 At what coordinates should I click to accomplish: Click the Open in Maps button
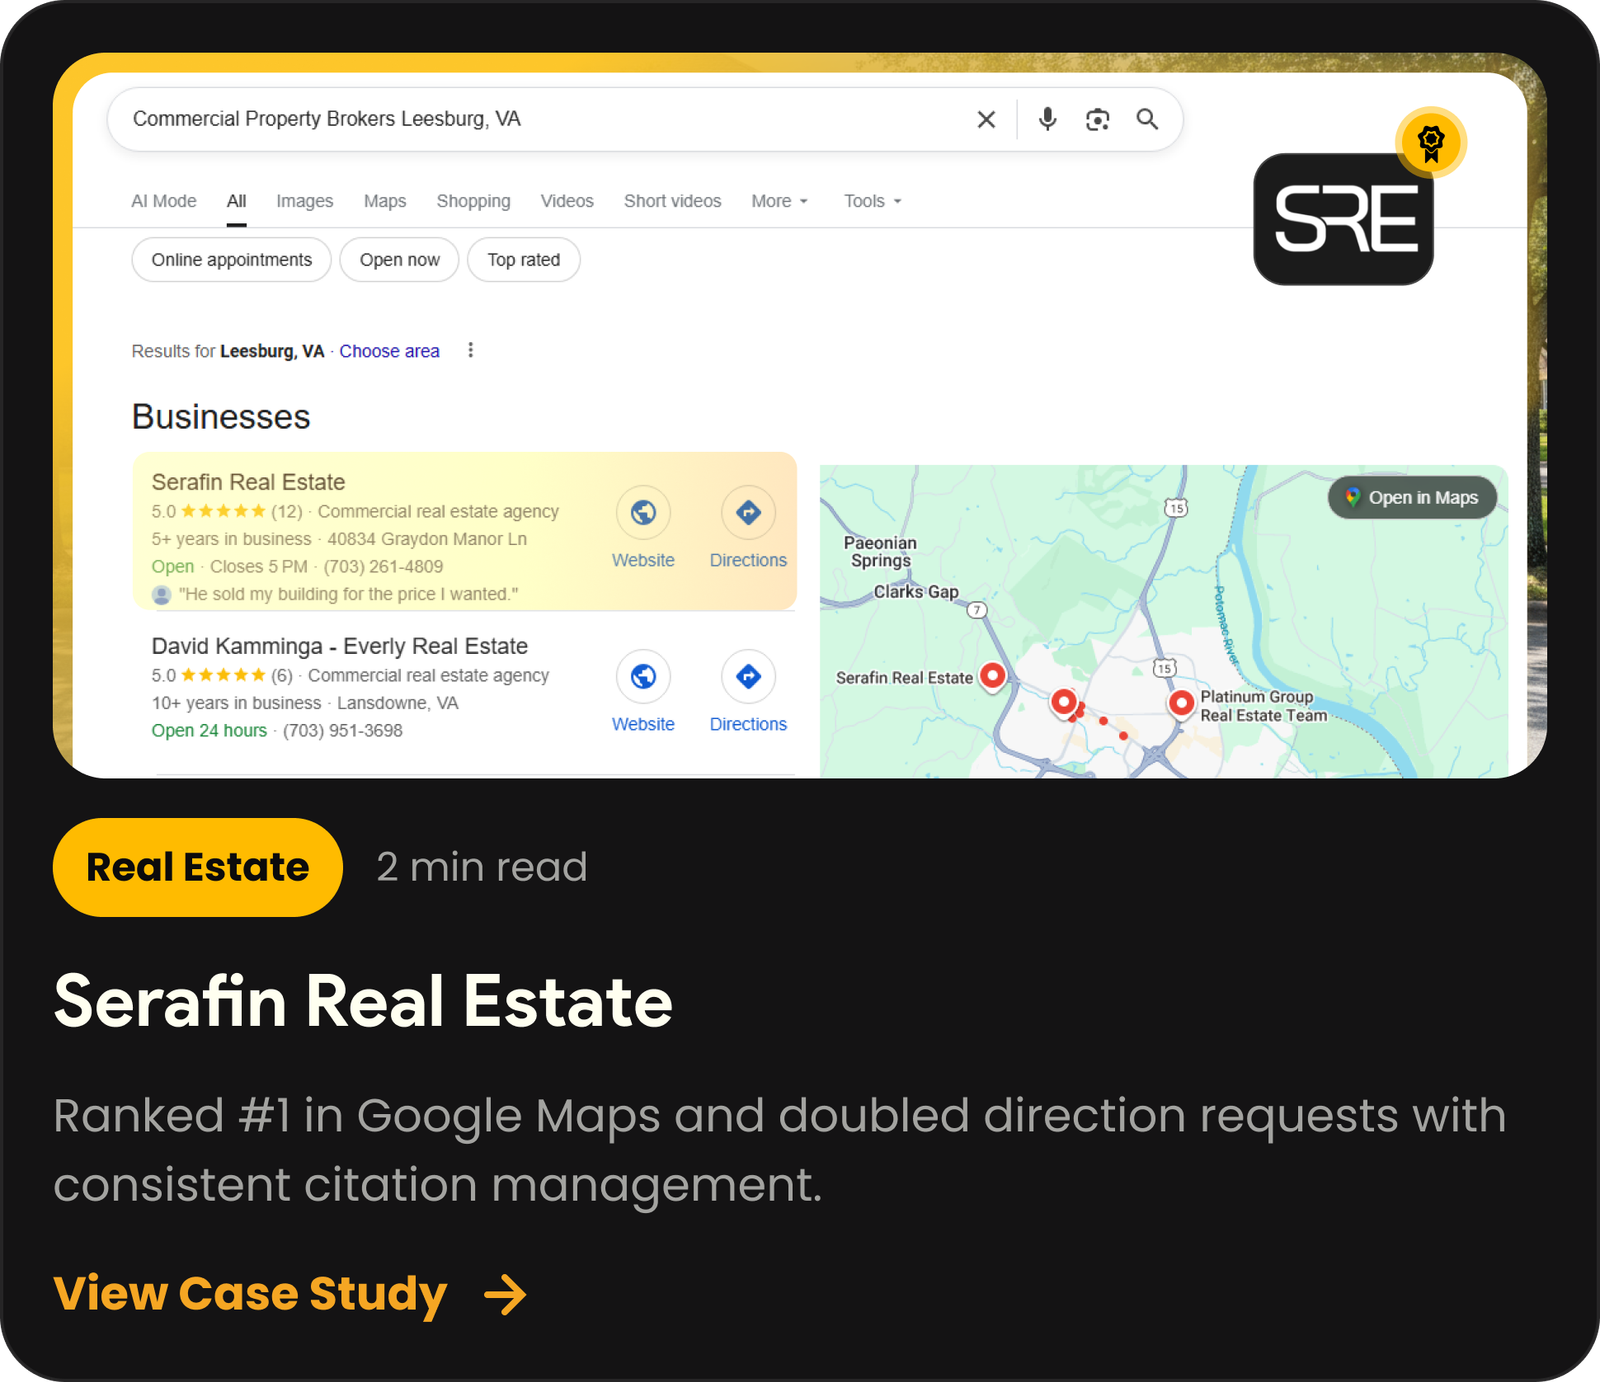coord(1412,498)
